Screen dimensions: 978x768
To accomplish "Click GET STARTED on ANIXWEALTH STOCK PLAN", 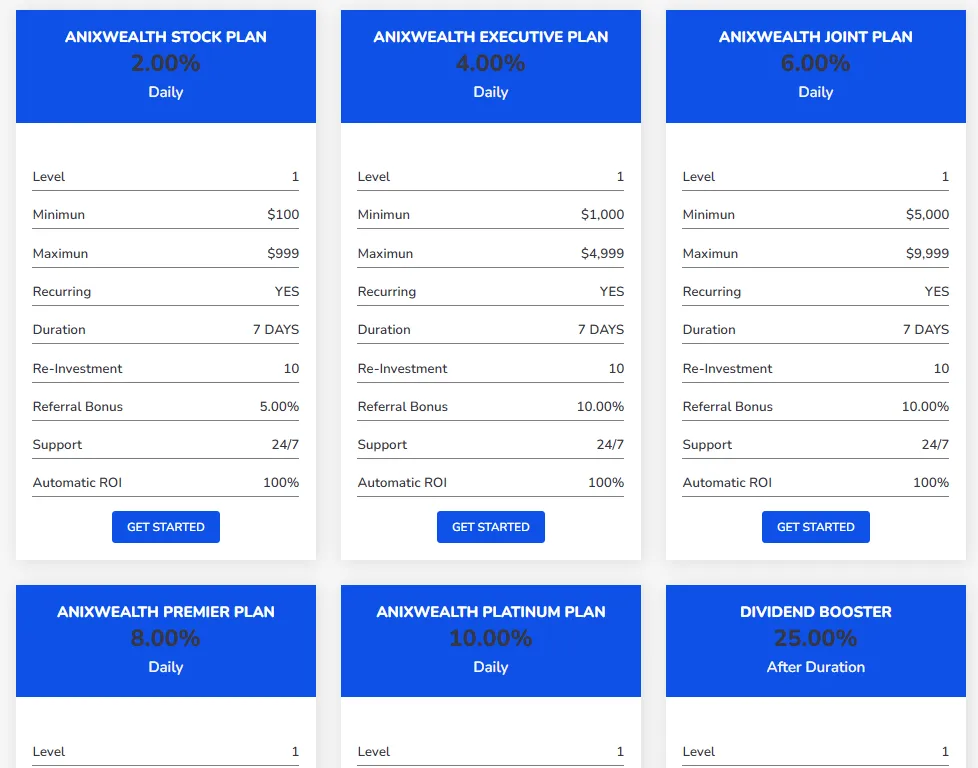I will (166, 527).
